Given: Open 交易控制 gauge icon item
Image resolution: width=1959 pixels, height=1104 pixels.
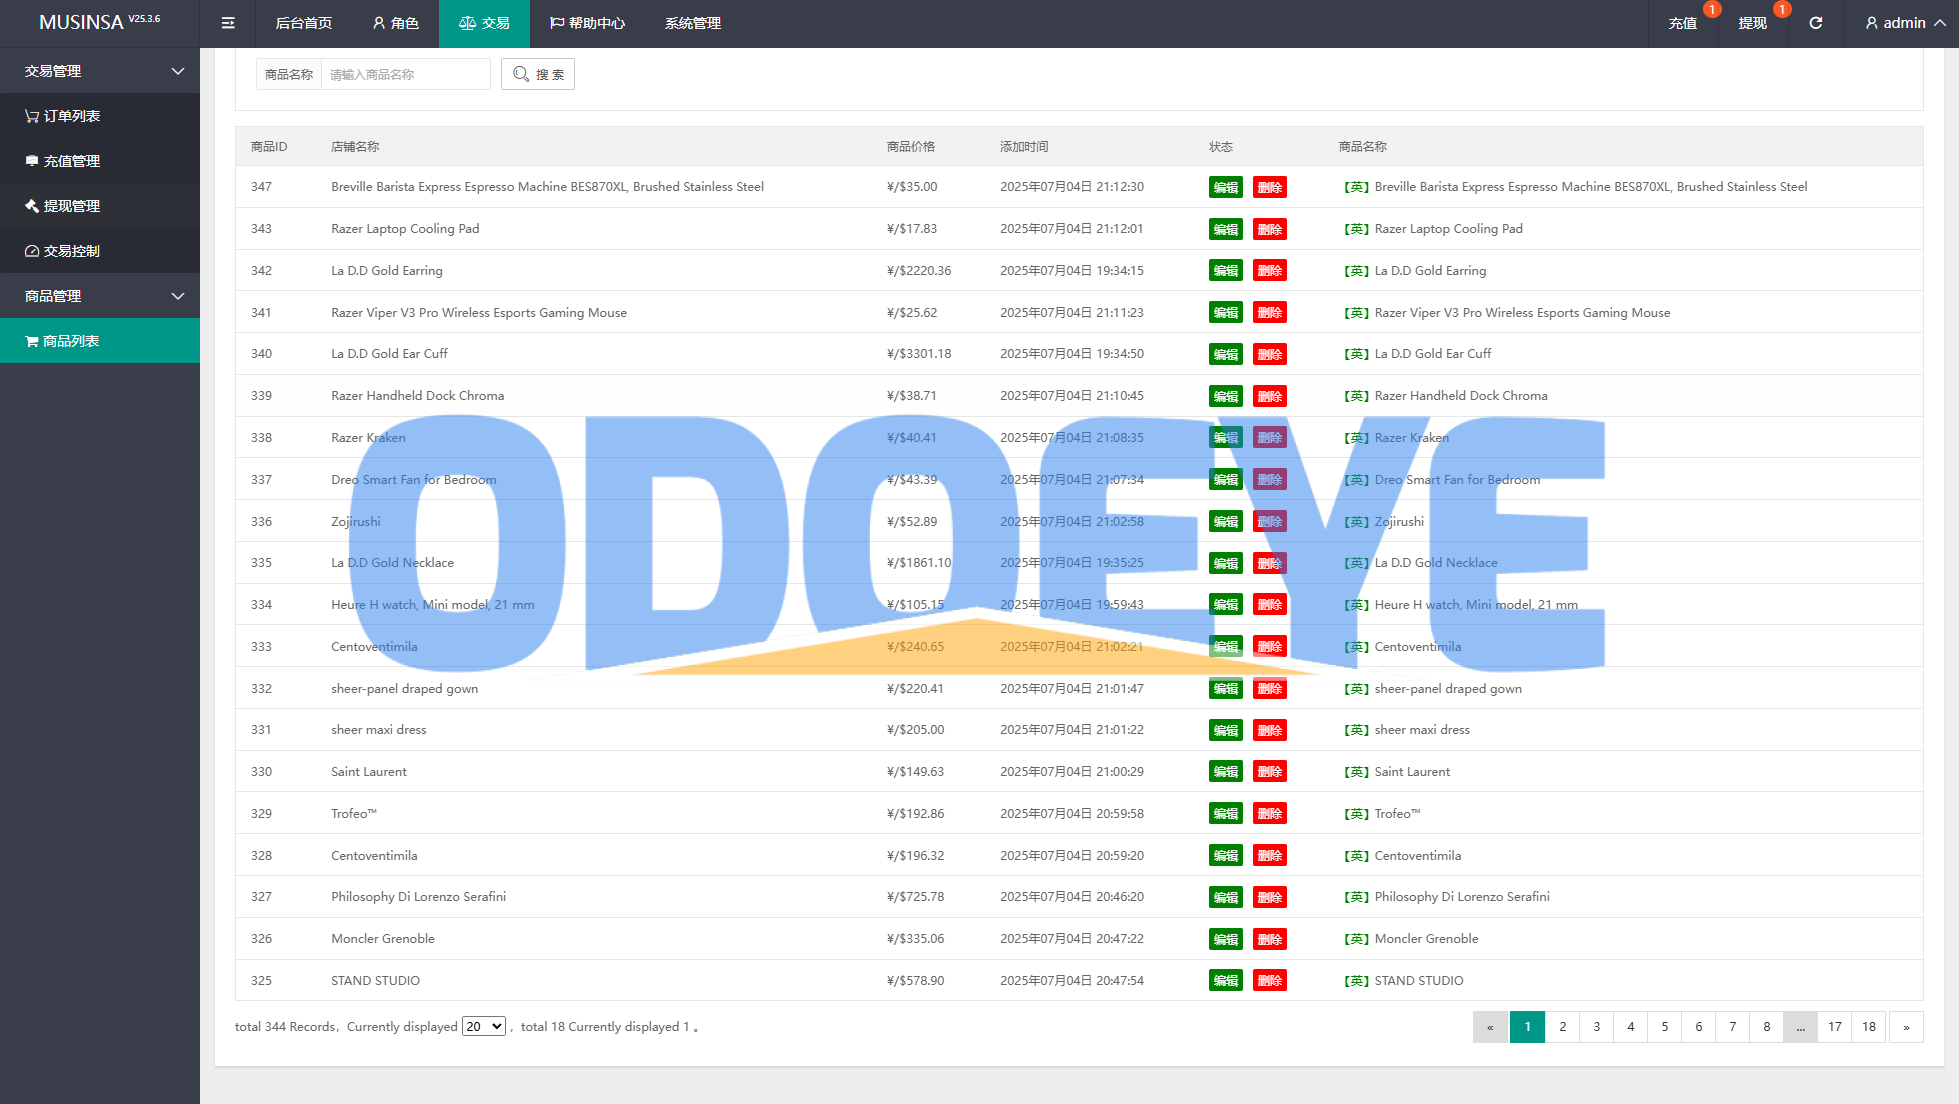Looking at the screenshot, I should [63, 251].
